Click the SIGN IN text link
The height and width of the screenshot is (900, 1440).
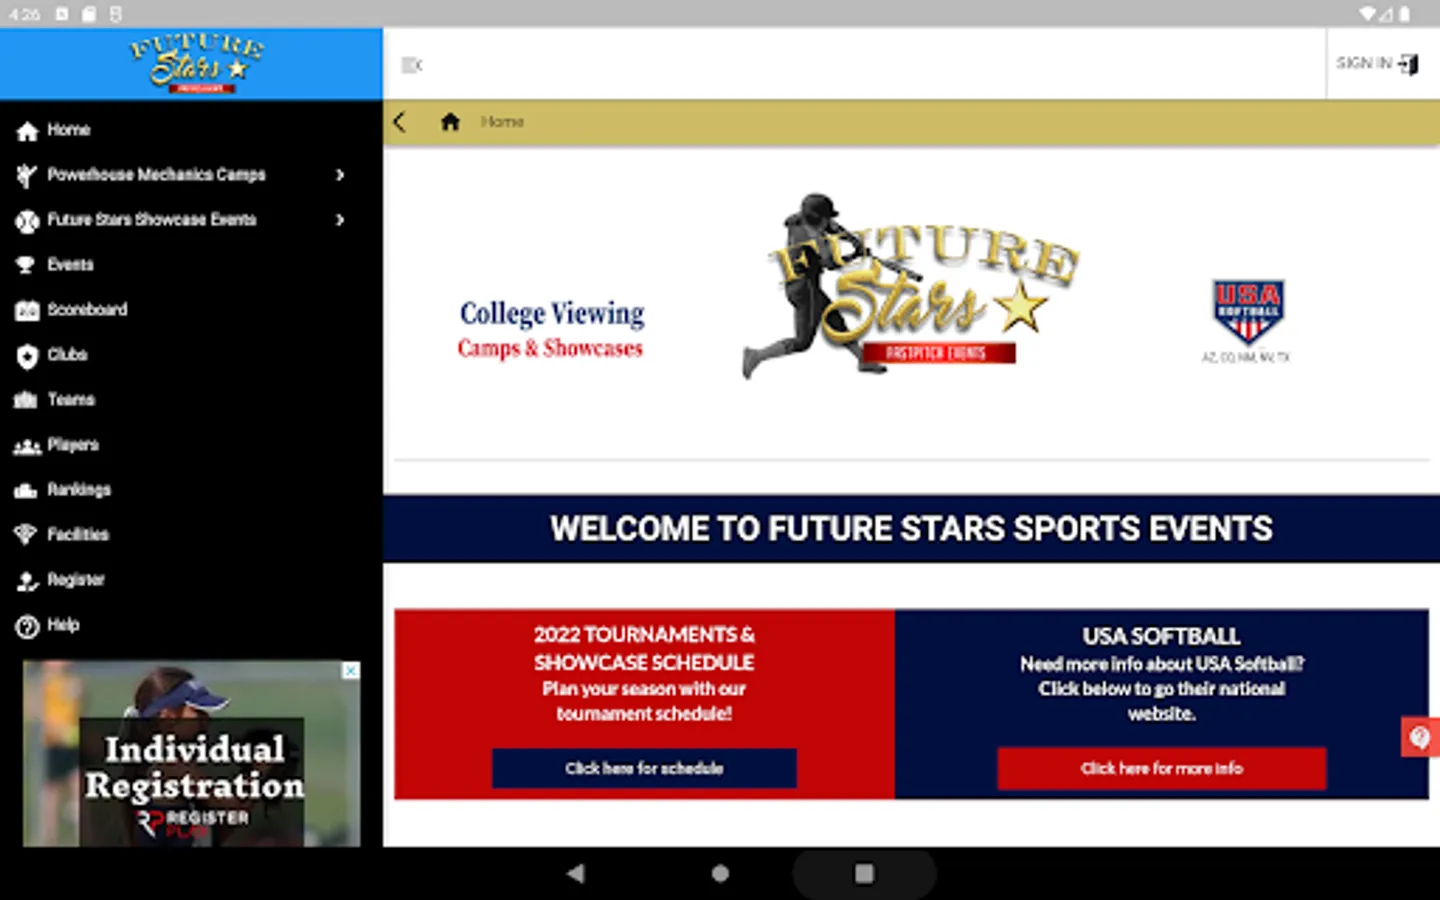tap(1364, 63)
